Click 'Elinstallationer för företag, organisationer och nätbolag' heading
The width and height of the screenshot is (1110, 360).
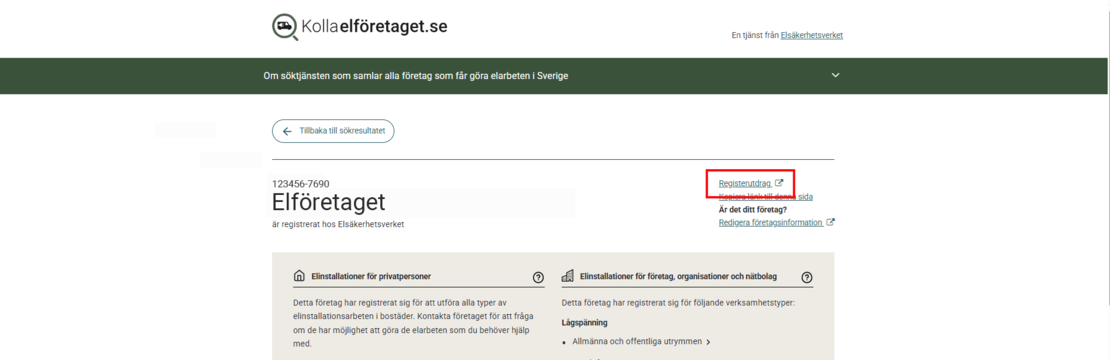click(x=678, y=277)
